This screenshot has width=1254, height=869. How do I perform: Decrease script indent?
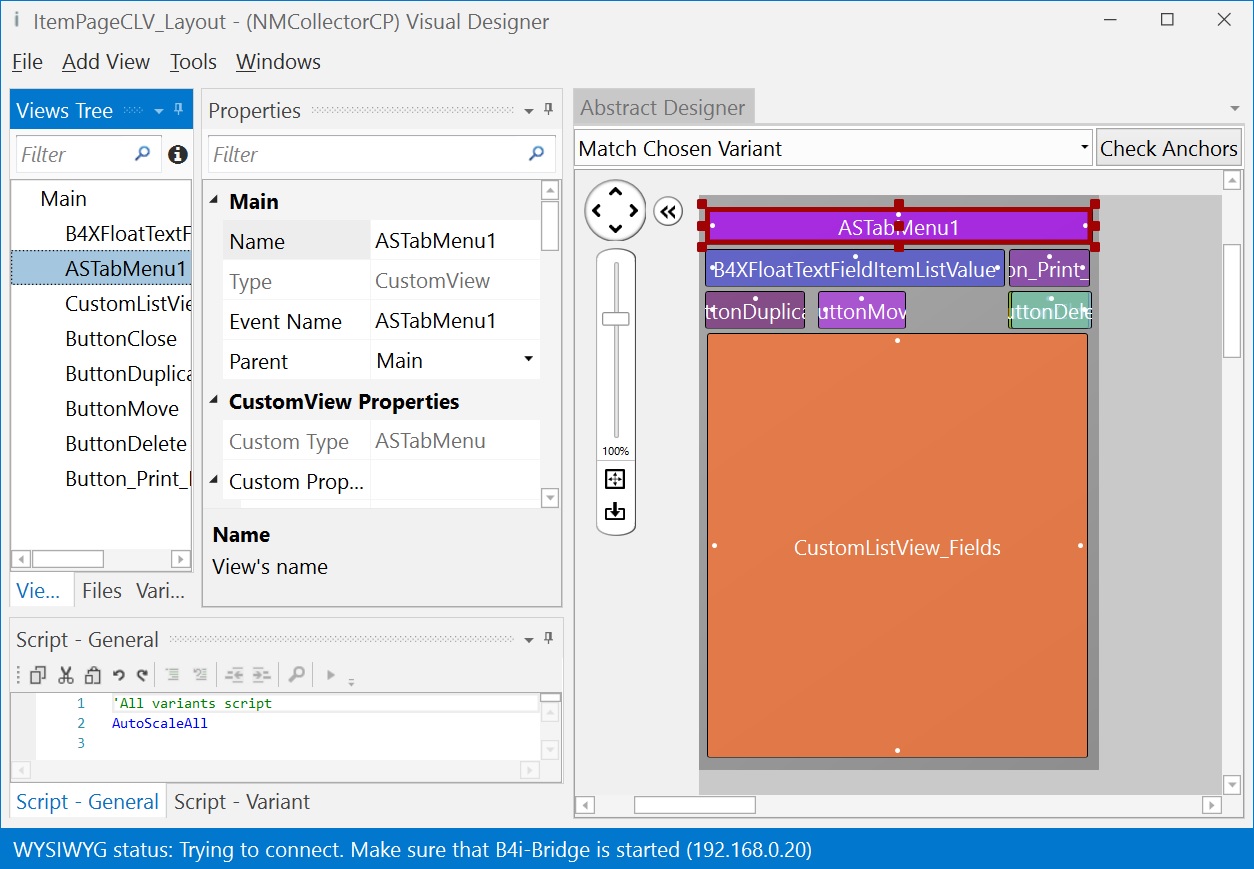(234, 675)
